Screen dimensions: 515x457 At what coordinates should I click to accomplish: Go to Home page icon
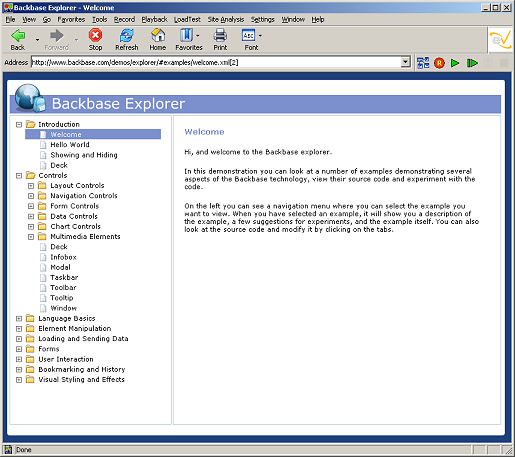coord(158,35)
